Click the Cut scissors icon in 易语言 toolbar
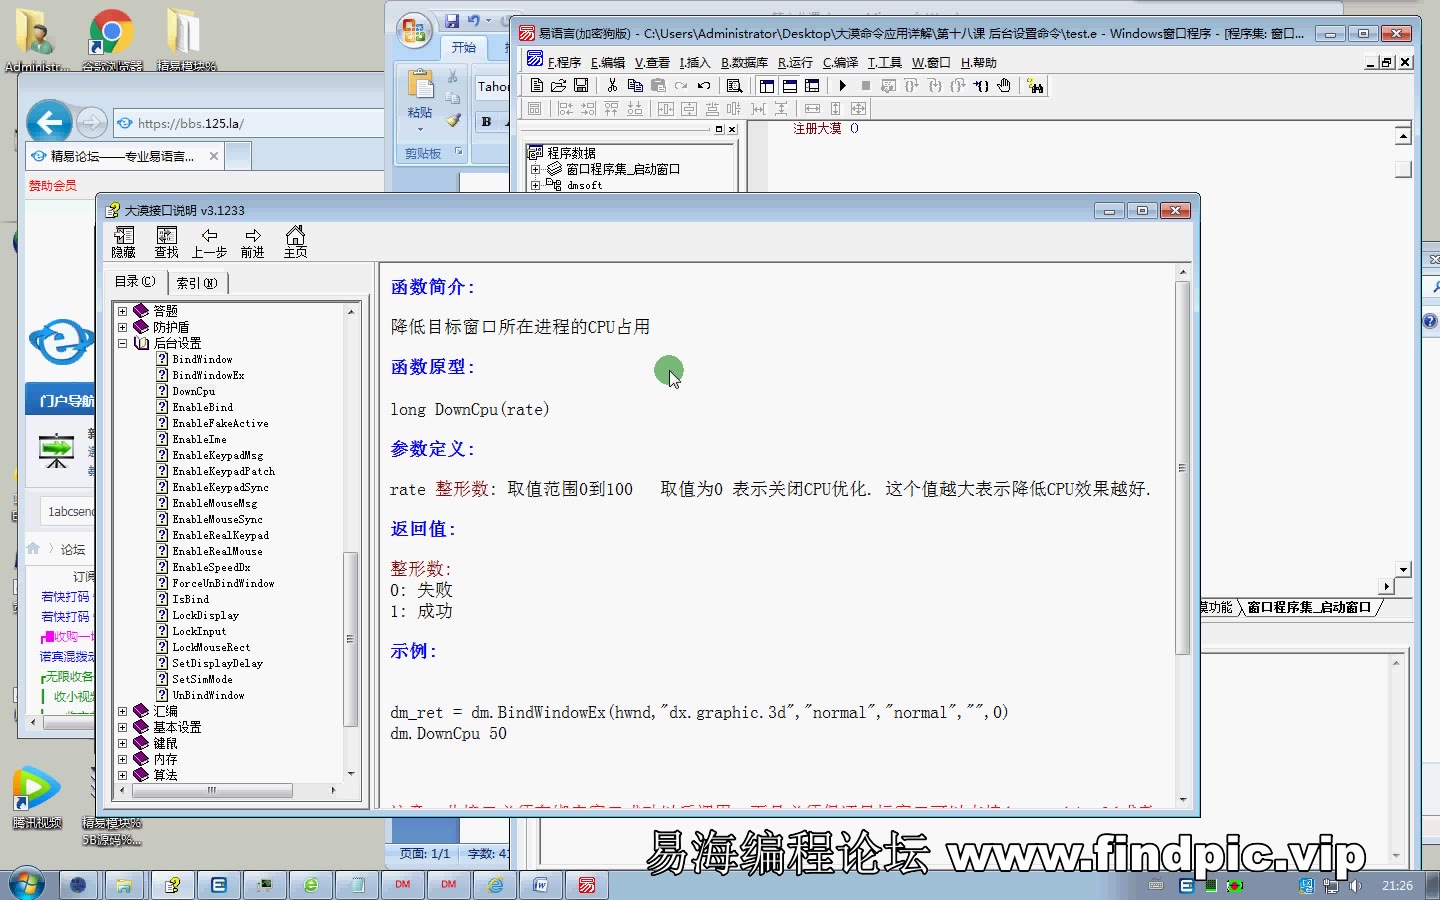The image size is (1440, 900). 612,86
